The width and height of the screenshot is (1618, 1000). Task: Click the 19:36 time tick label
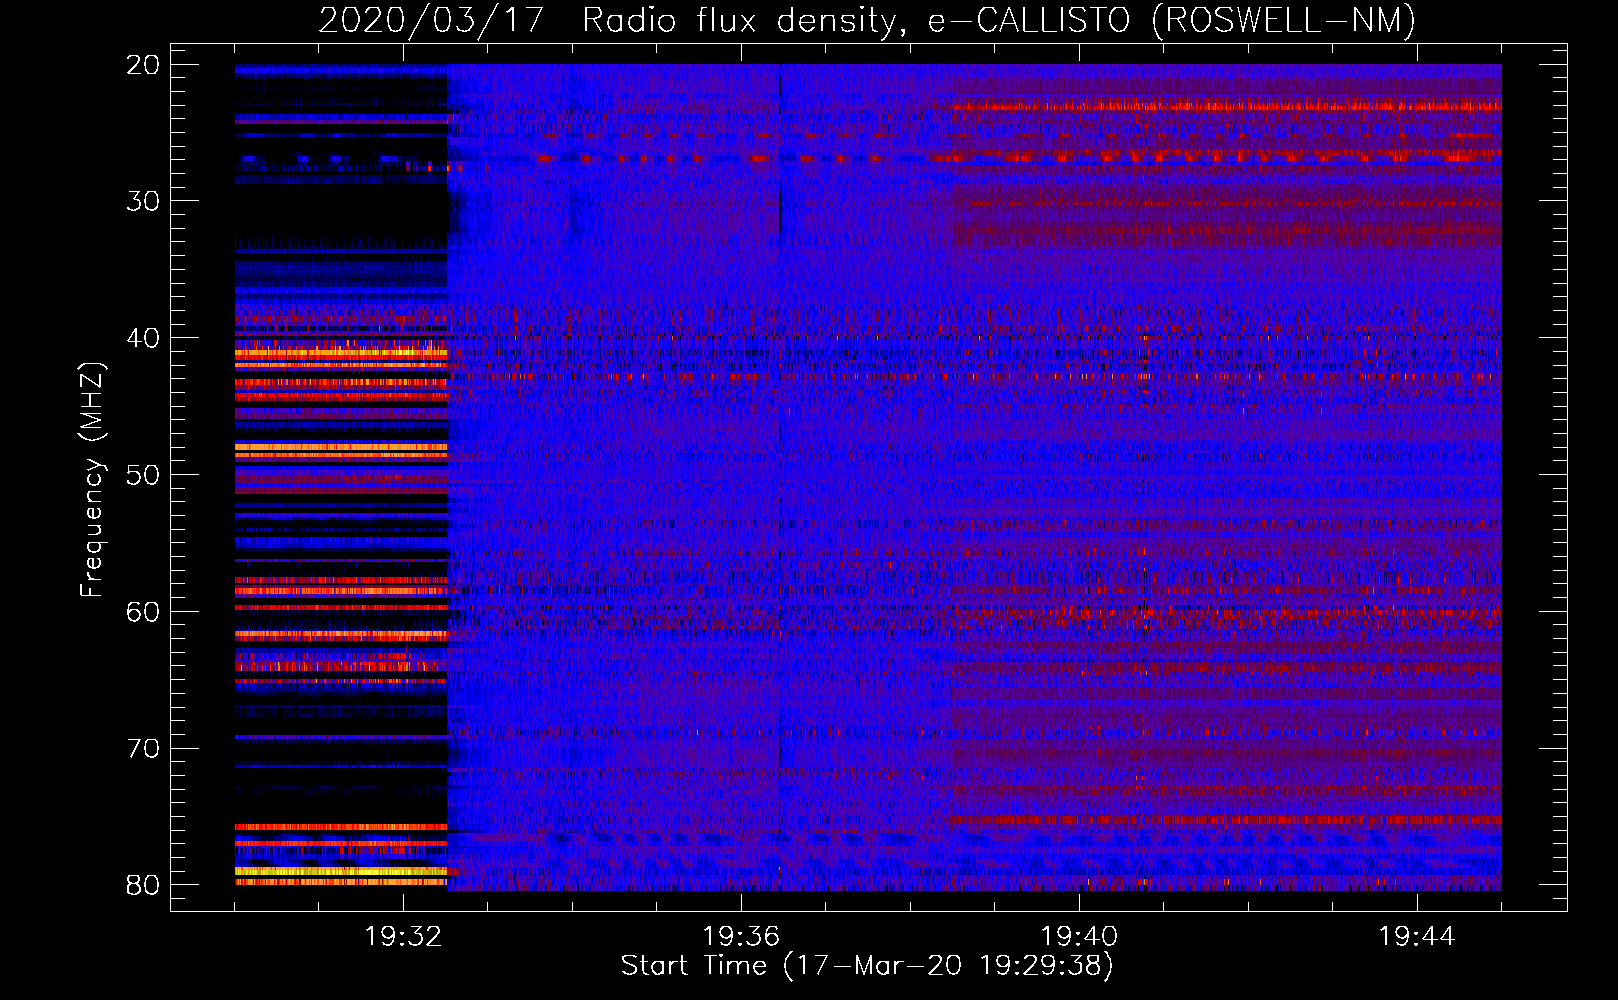(x=741, y=936)
